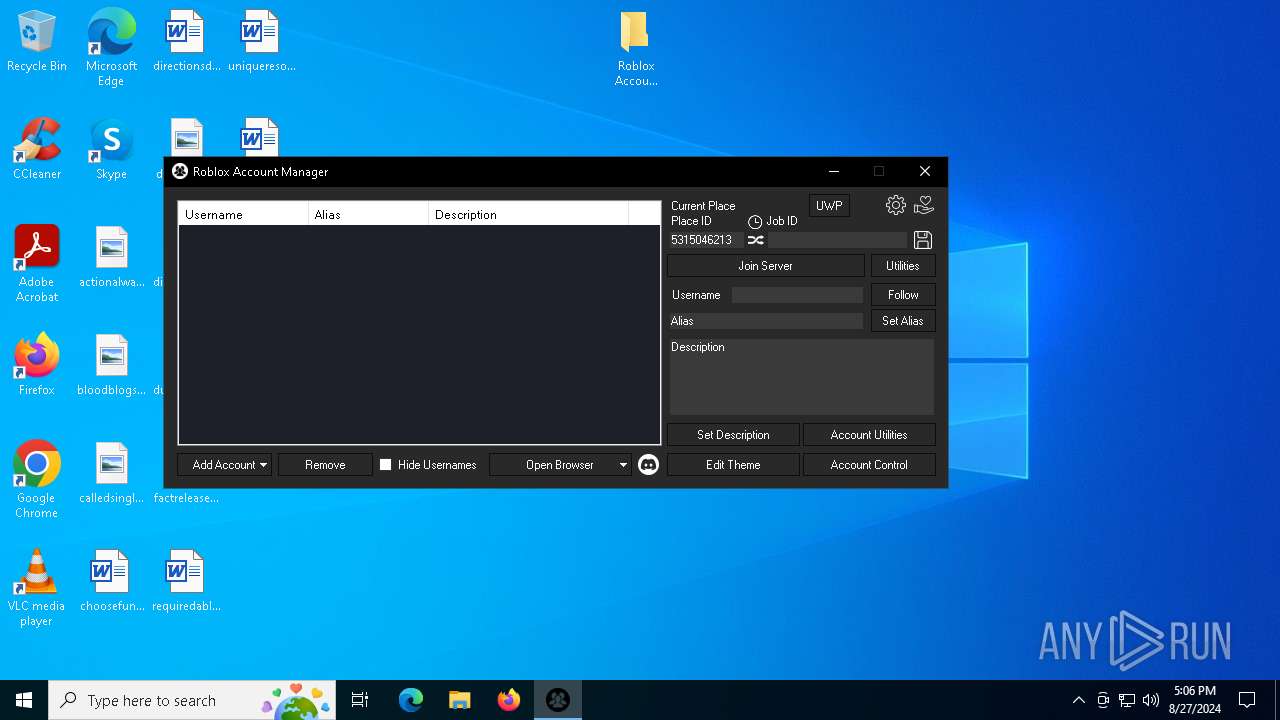This screenshot has height=720, width=1280.
Task: Sort by the Description column header
Action: pyautogui.click(x=529, y=214)
